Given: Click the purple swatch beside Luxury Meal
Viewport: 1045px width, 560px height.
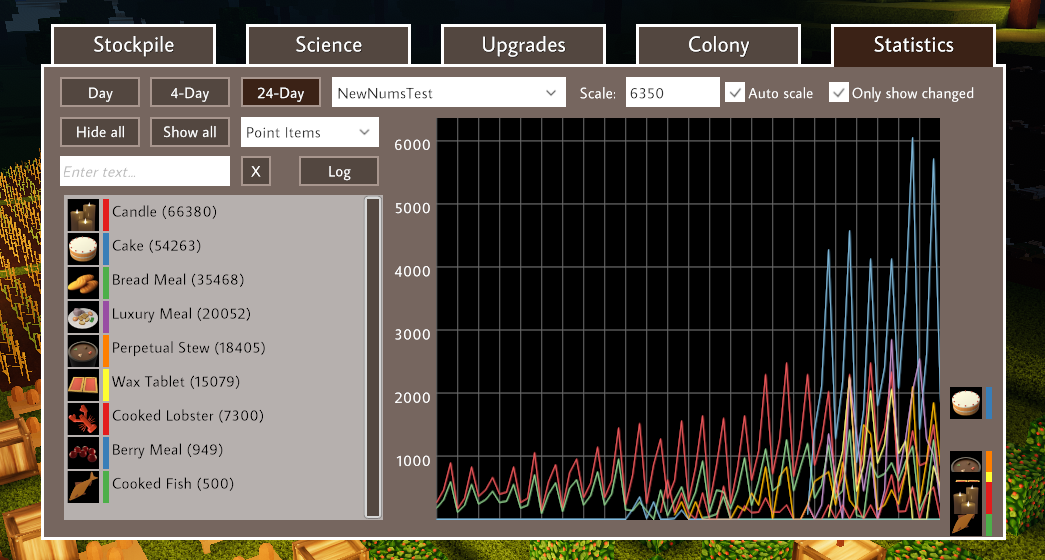Looking at the screenshot, I should pos(105,317).
